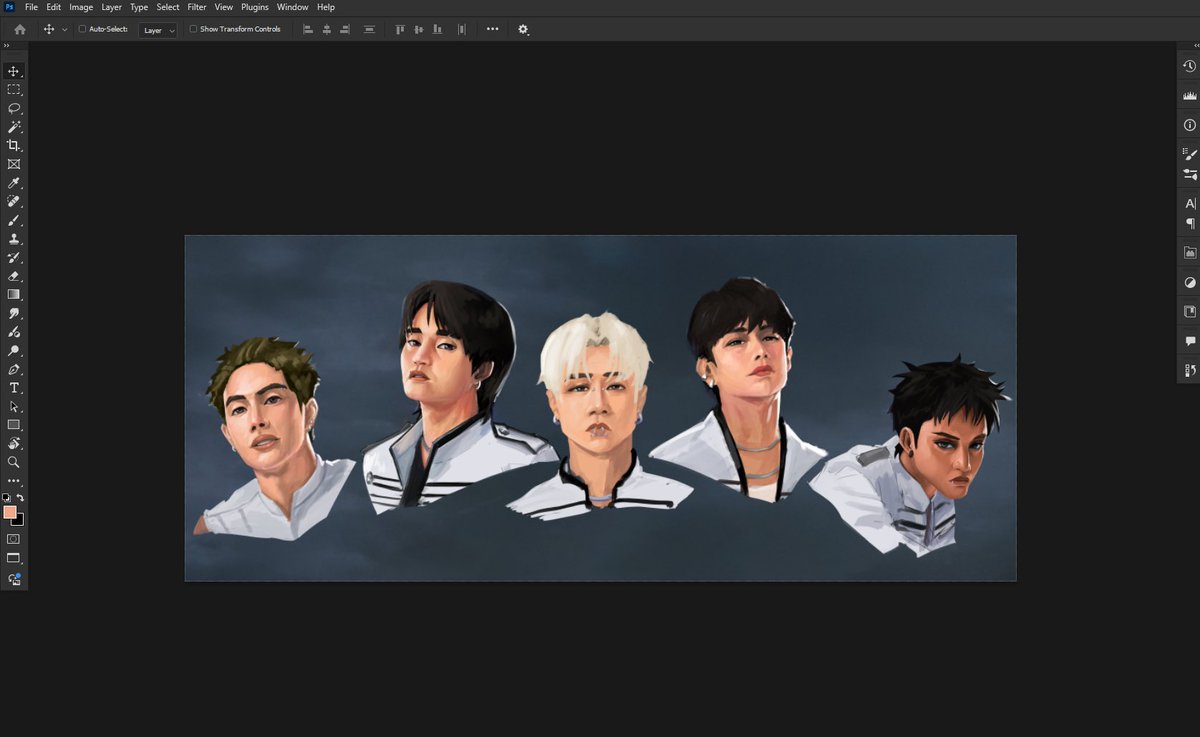Swap foreground and background colors

coord(20,498)
